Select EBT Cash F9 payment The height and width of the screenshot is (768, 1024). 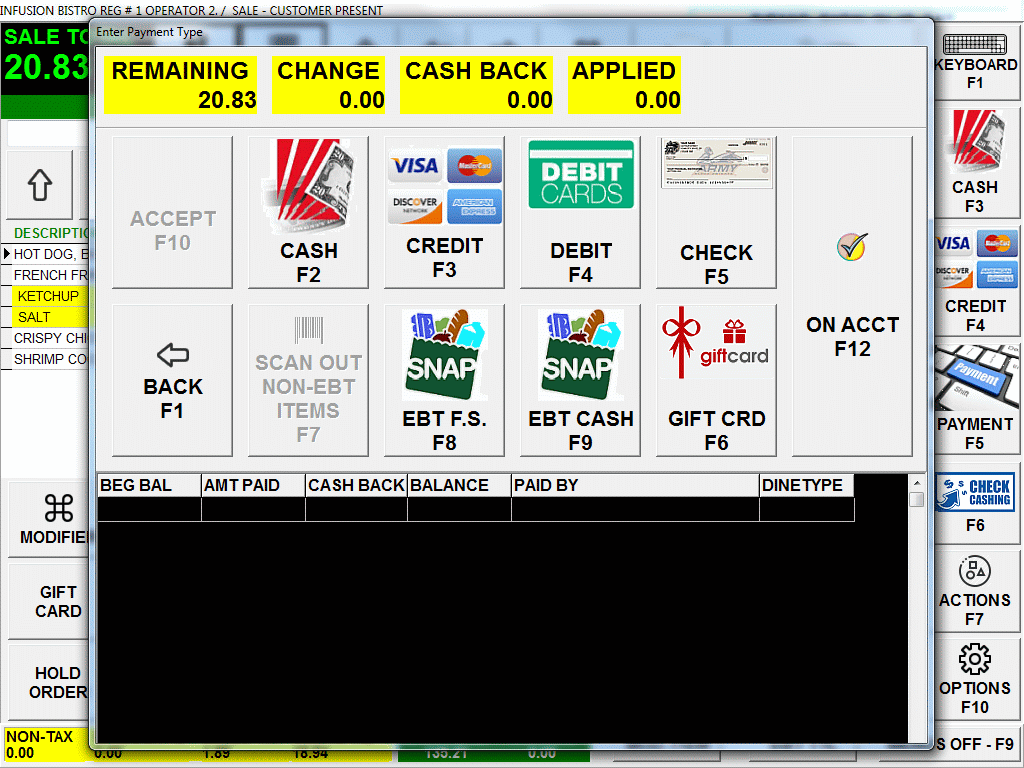[580, 381]
